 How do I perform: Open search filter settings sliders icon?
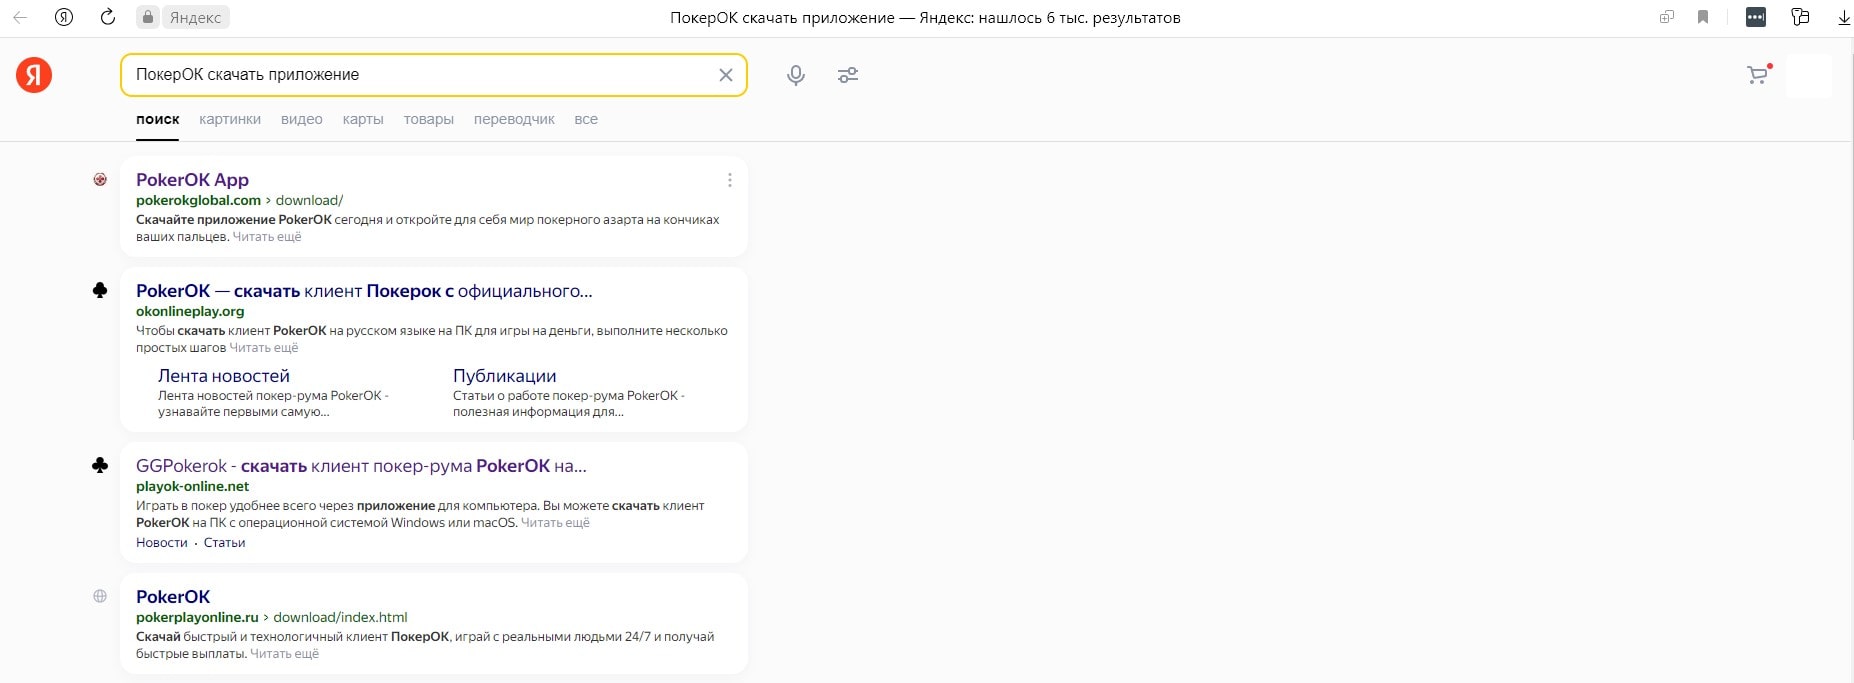[x=848, y=75]
